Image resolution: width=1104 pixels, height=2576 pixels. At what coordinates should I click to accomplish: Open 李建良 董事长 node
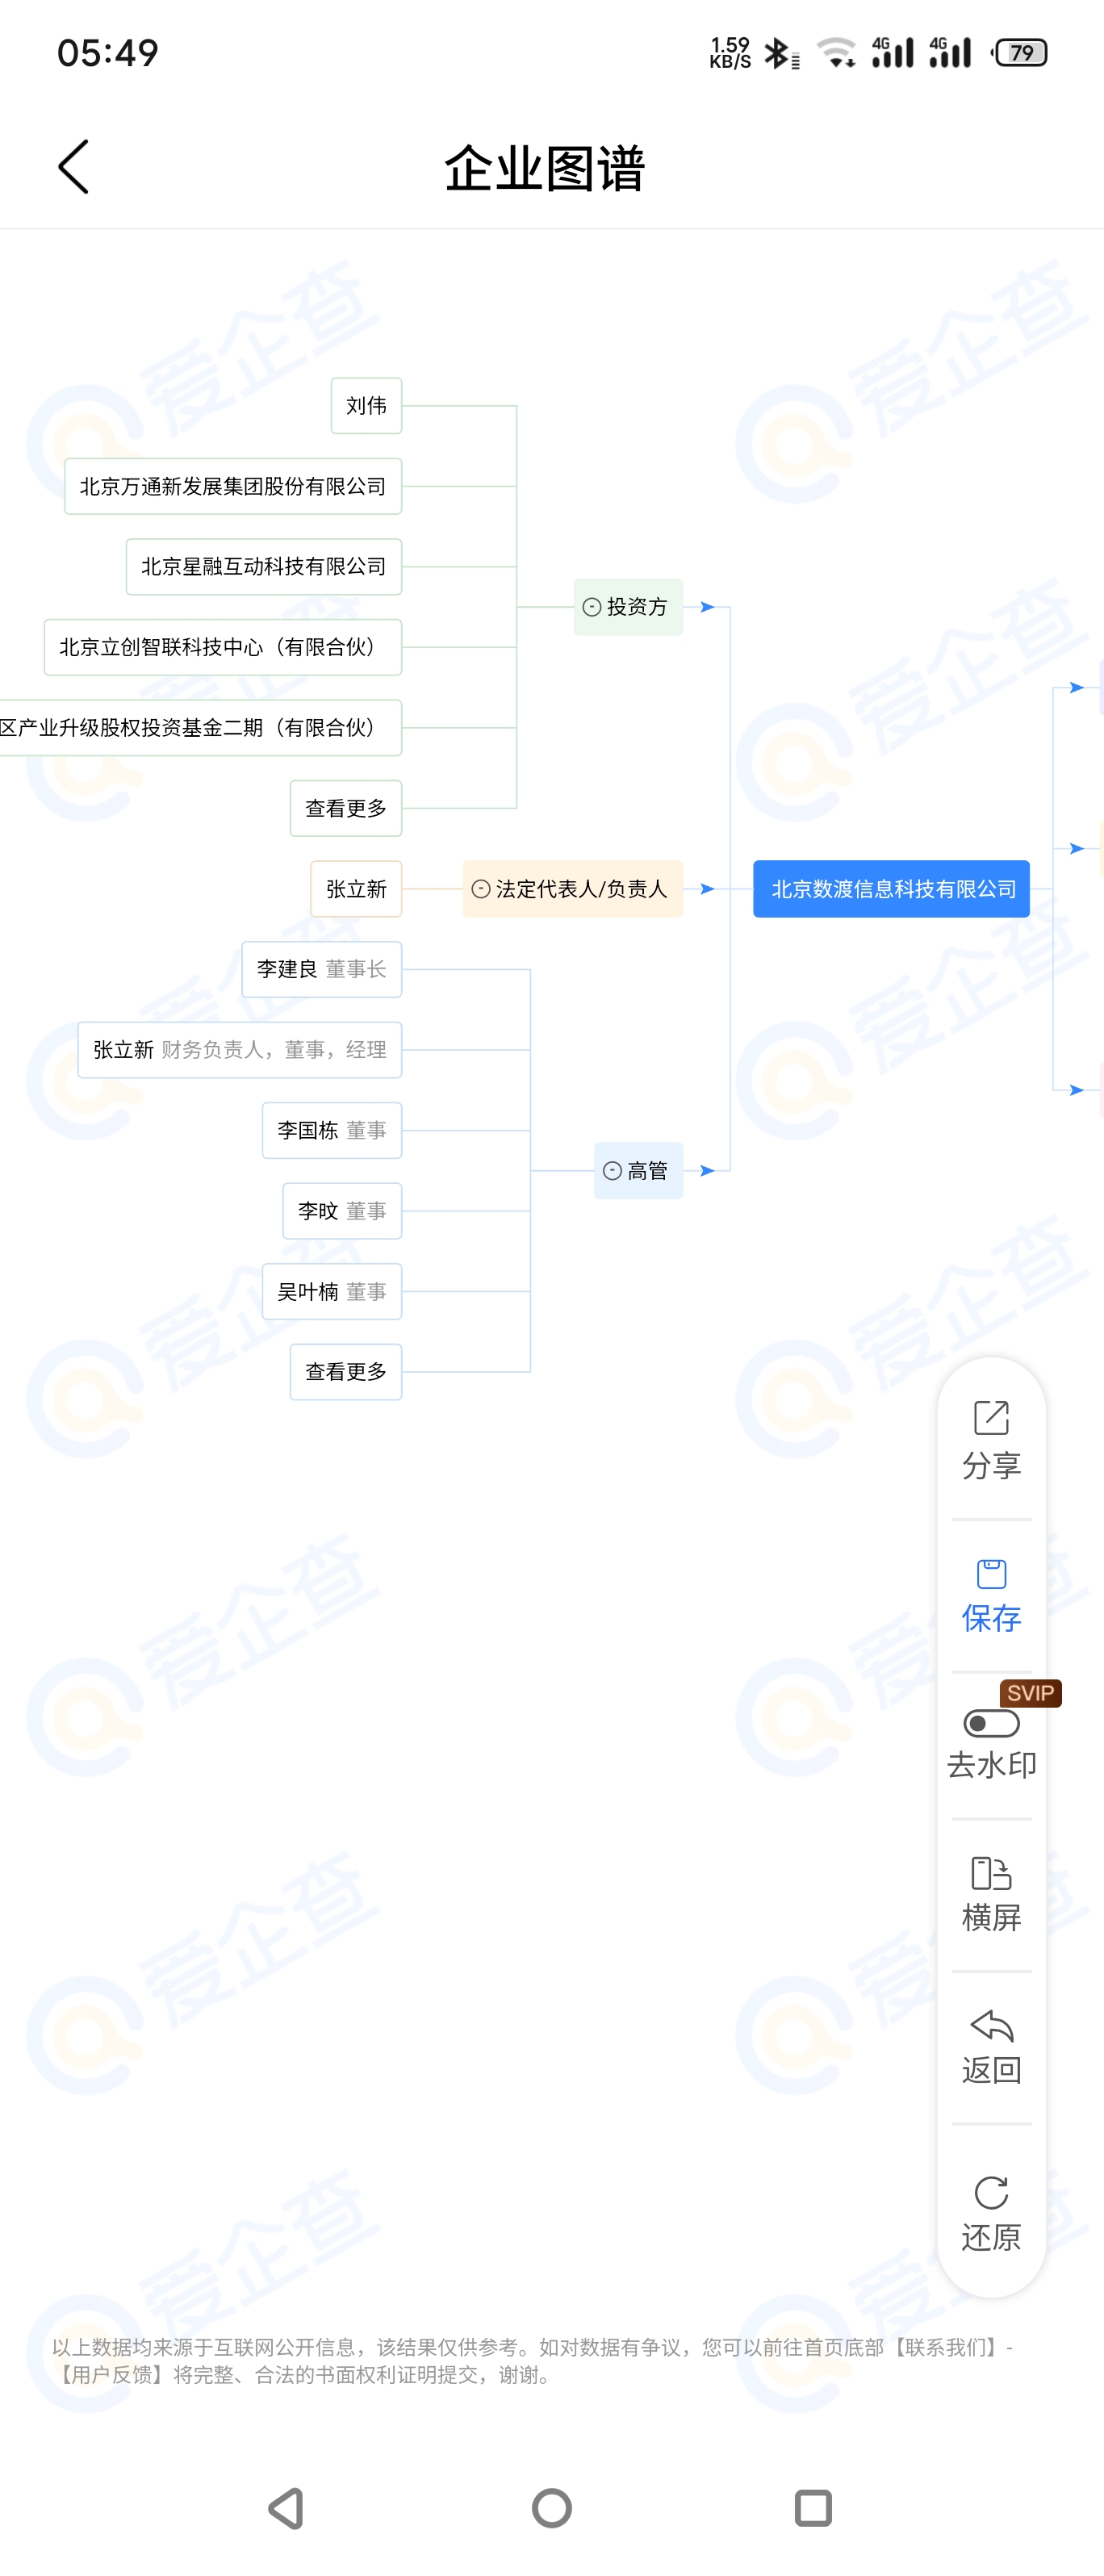tap(322, 969)
